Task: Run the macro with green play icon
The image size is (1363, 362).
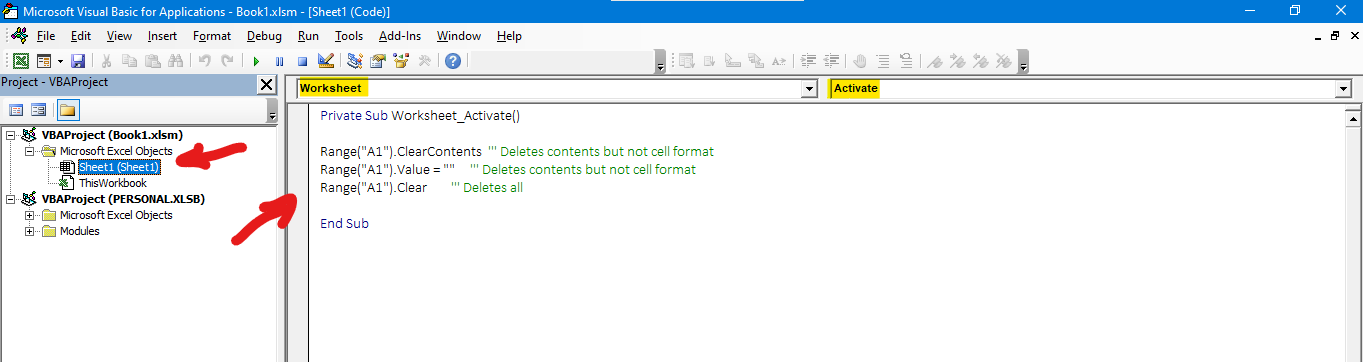Action: [256, 61]
